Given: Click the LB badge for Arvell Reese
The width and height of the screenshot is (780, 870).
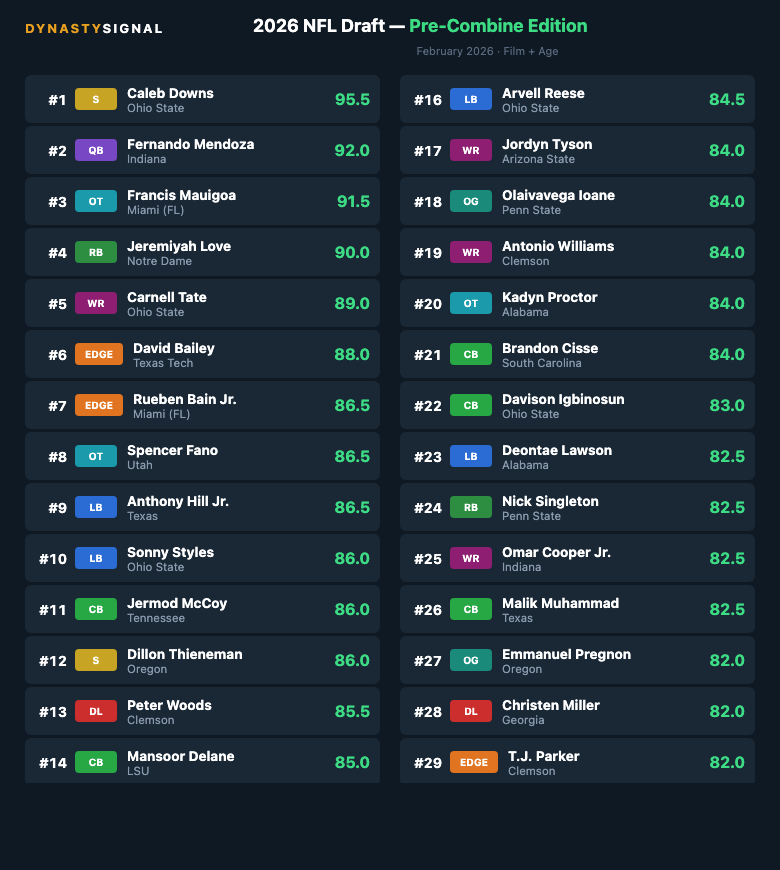Looking at the screenshot, I should [x=471, y=100].
